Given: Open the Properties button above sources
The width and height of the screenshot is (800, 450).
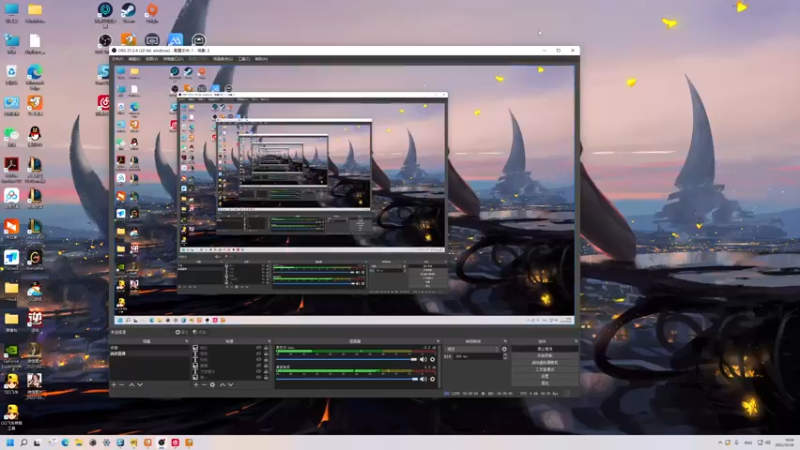Looking at the screenshot, I should pos(181,332).
